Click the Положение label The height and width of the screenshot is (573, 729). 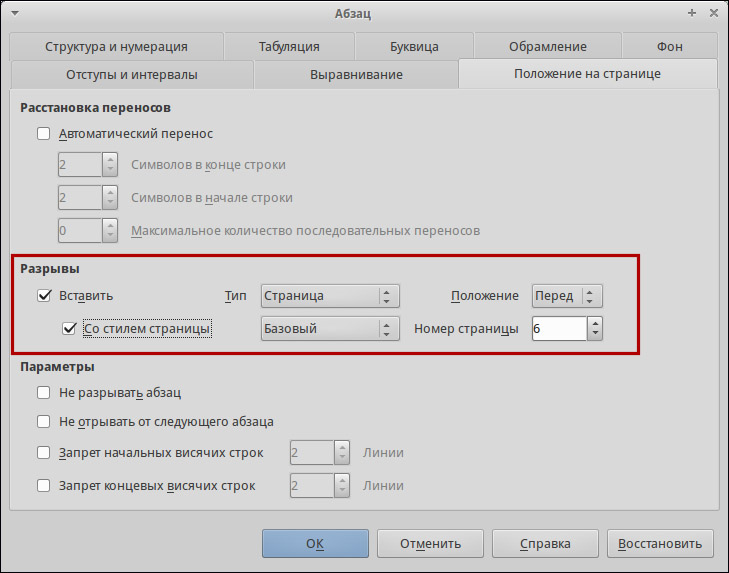pos(485,296)
